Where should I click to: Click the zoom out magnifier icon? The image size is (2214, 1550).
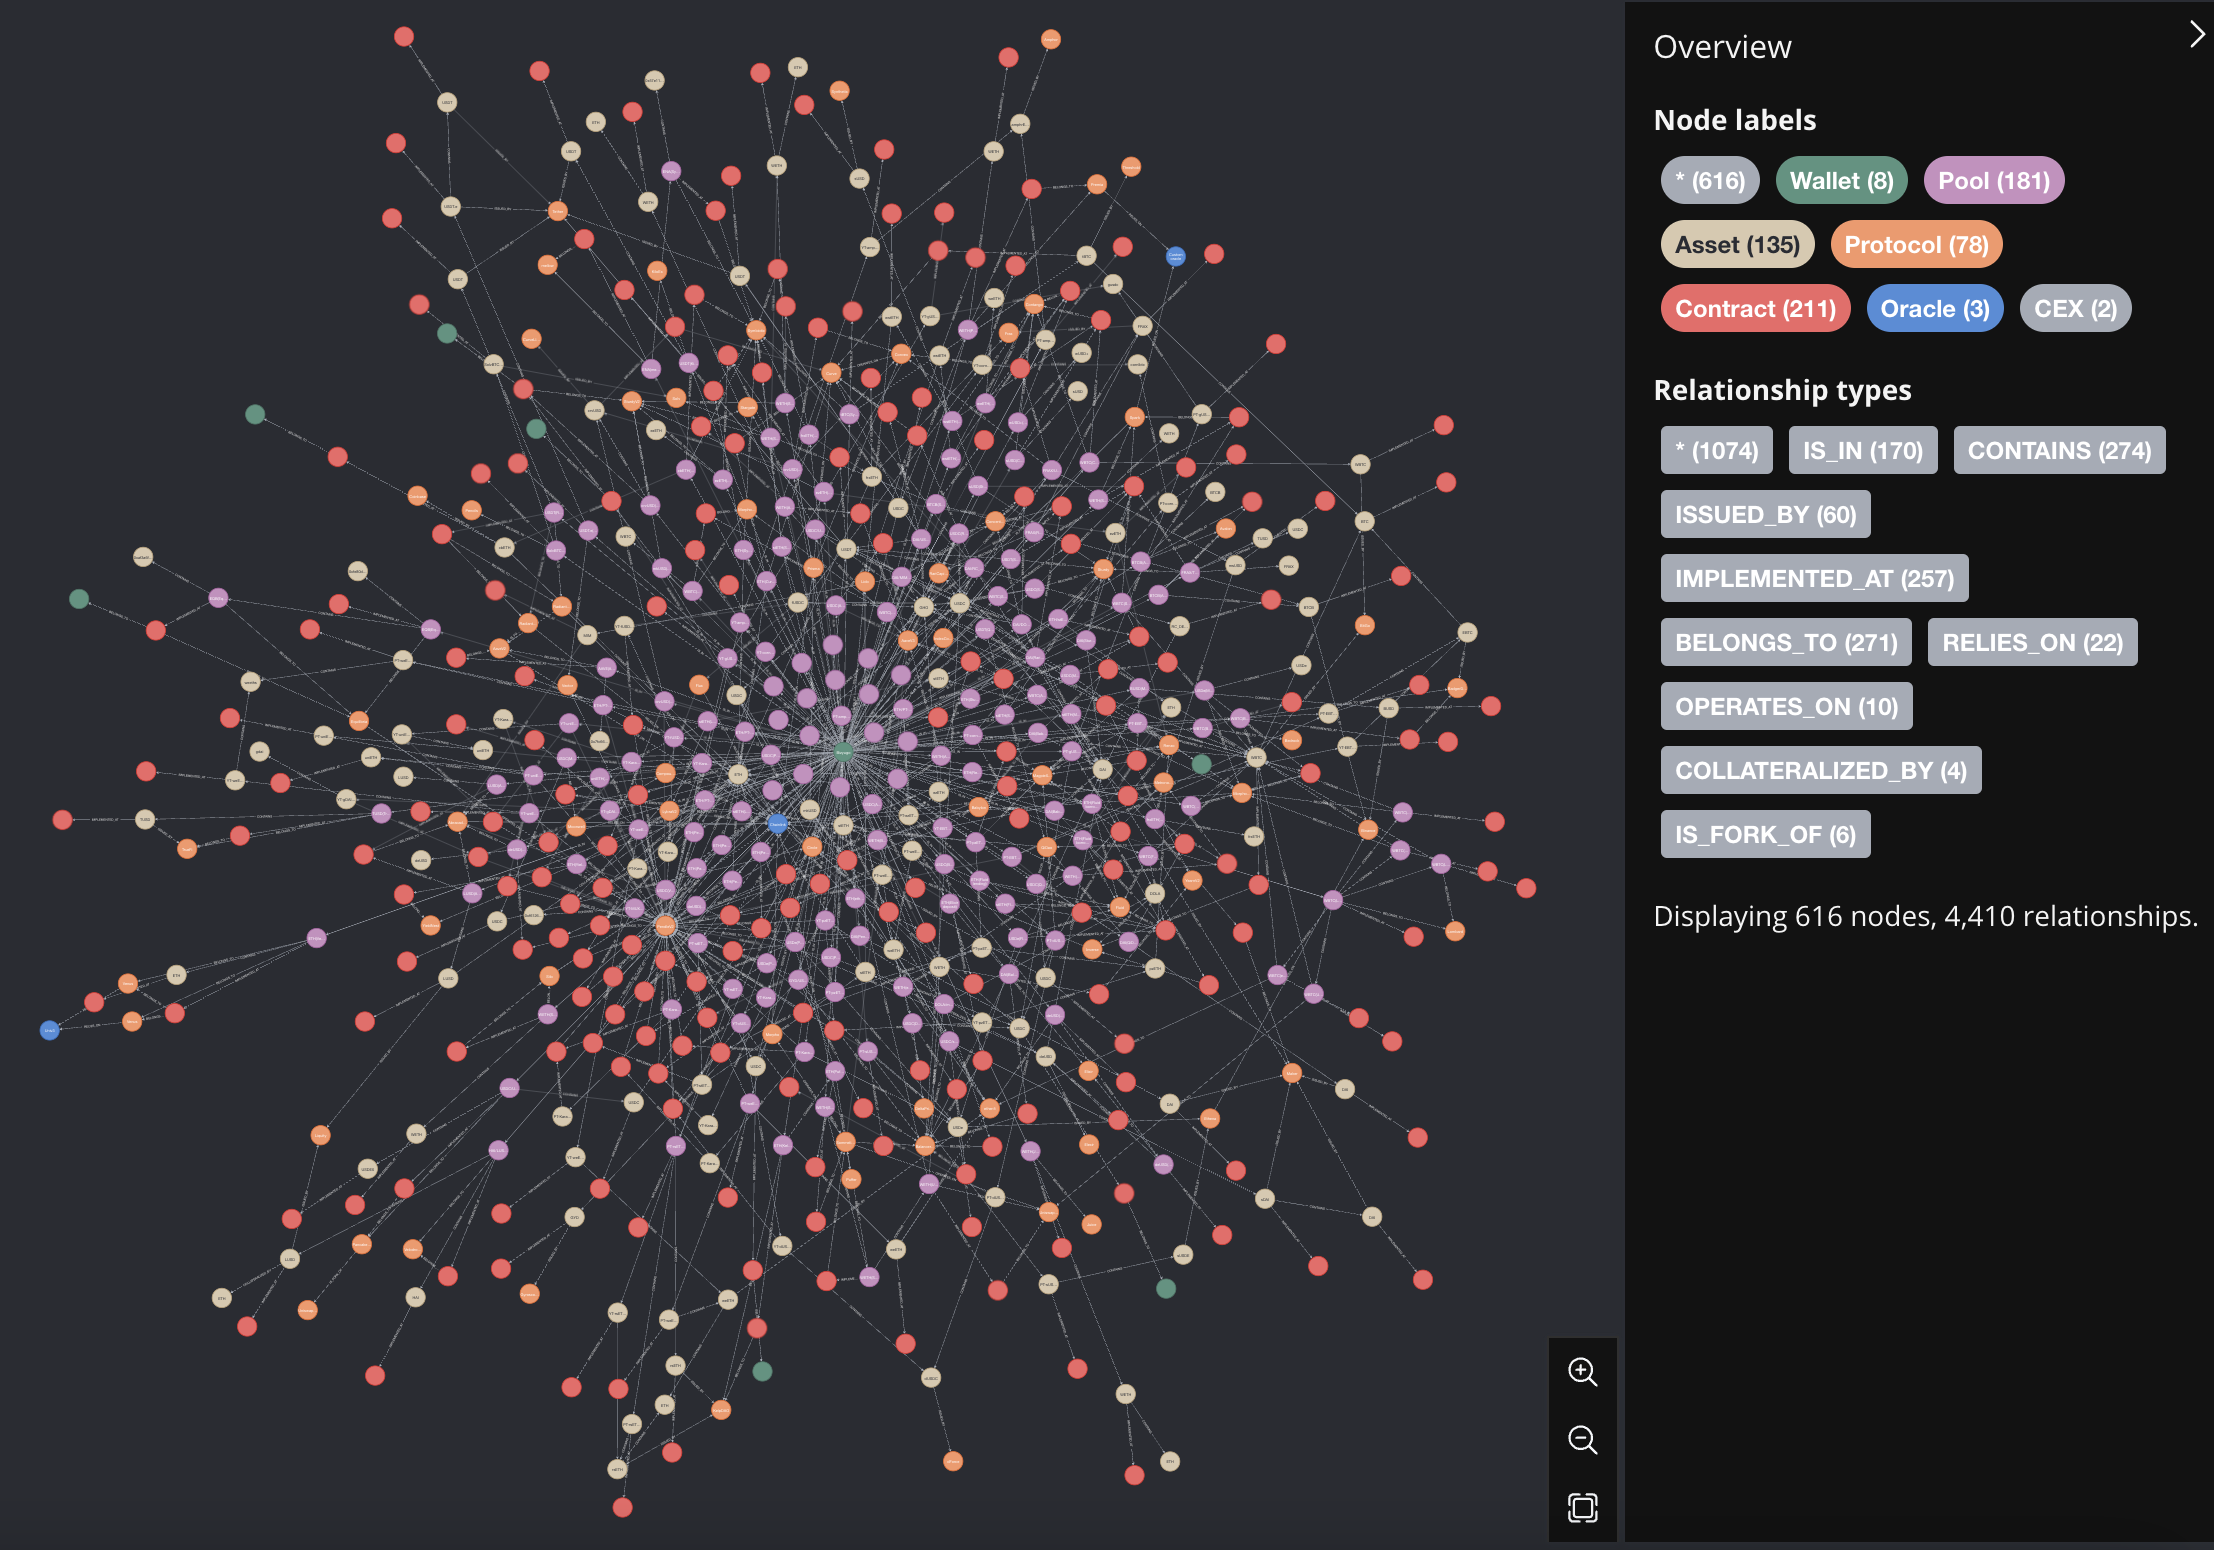(1582, 1440)
